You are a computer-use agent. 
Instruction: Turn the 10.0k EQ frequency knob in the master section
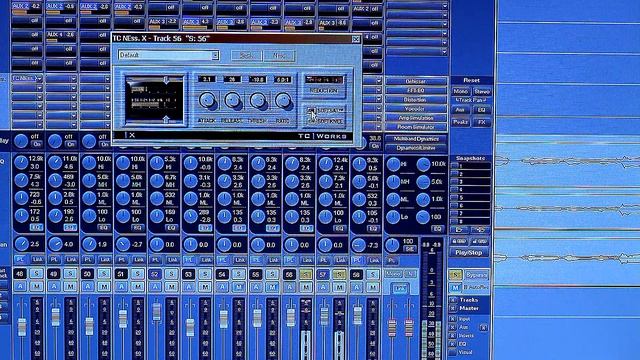(x=423, y=164)
